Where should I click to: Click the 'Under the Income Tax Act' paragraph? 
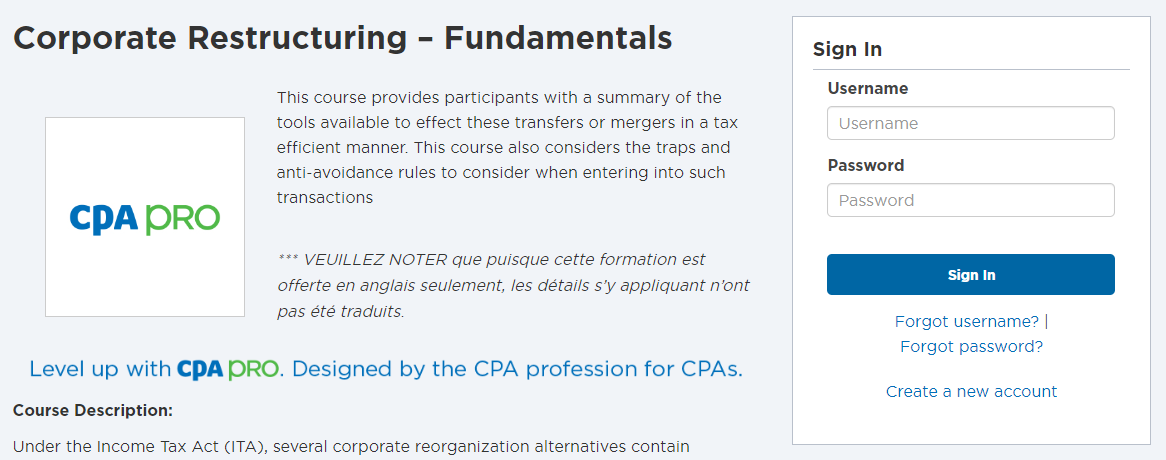[352, 447]
